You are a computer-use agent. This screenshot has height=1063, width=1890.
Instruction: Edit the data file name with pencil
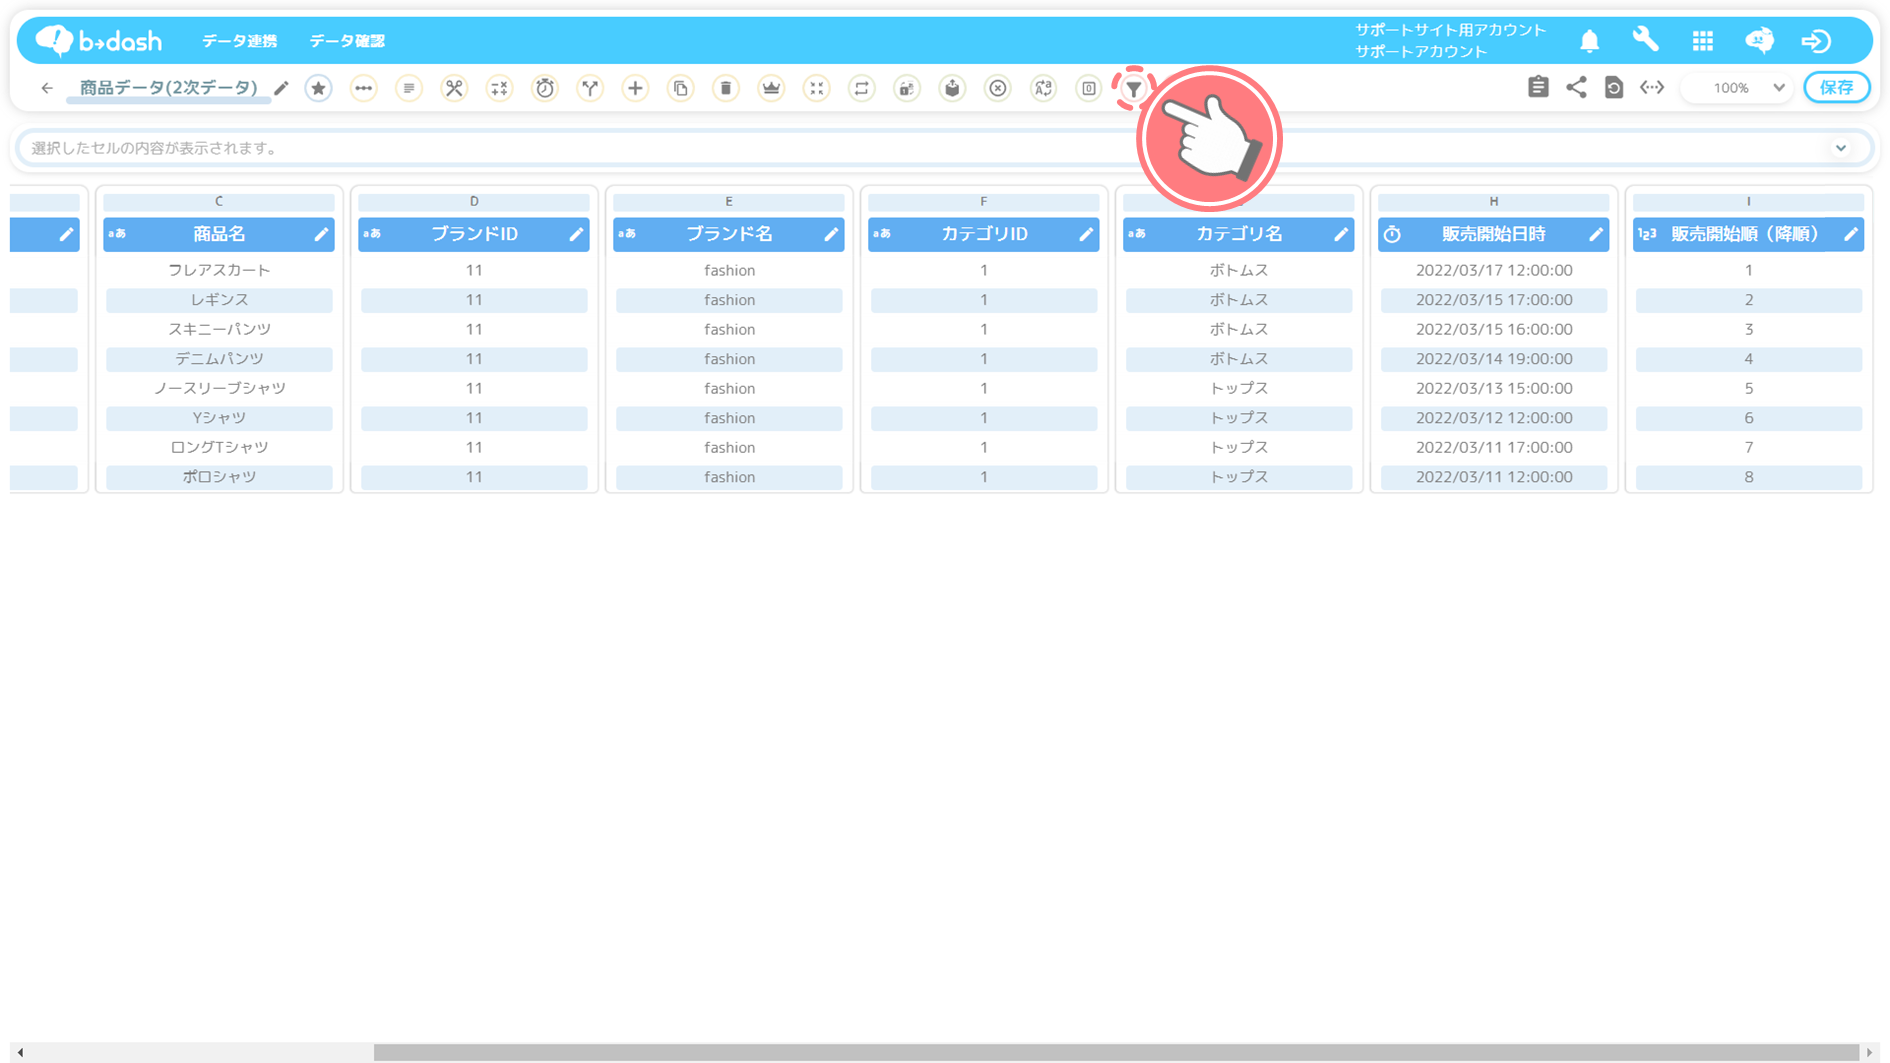point(281,88)
